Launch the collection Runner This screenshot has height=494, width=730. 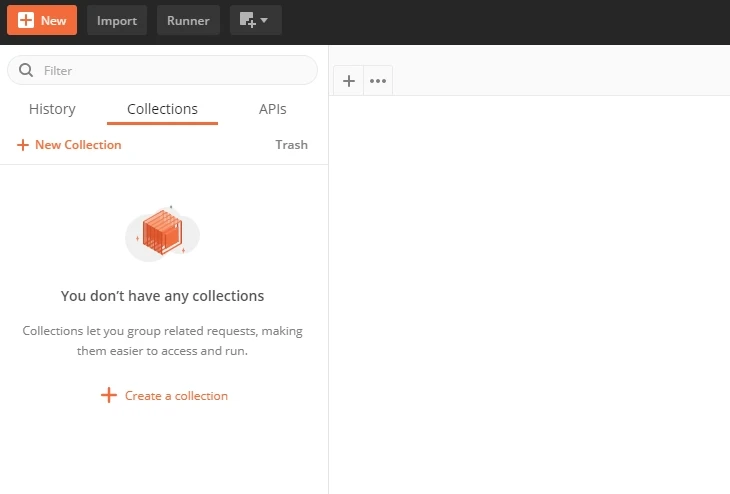188,20
